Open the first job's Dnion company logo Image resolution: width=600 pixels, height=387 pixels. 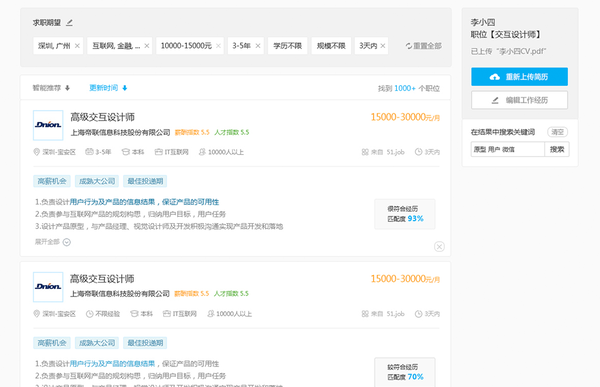[48, 125]
